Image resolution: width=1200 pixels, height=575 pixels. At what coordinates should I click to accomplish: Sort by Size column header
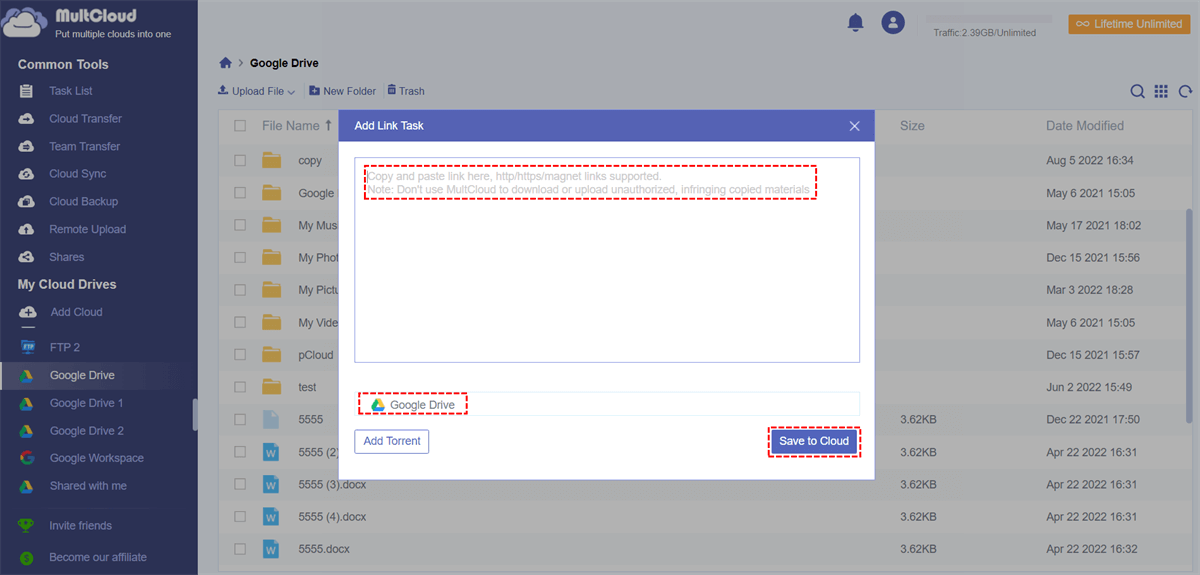[912, 126]
